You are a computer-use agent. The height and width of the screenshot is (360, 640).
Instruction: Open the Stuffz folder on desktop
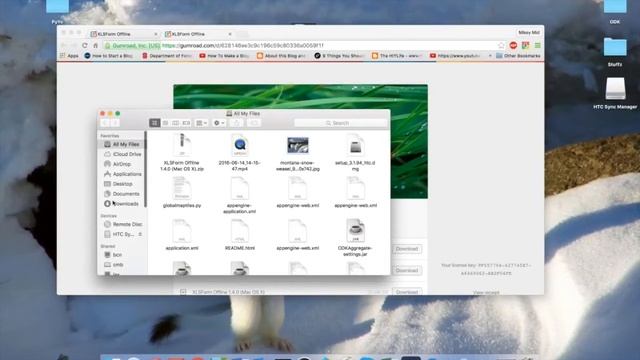[x=615, y=52]
